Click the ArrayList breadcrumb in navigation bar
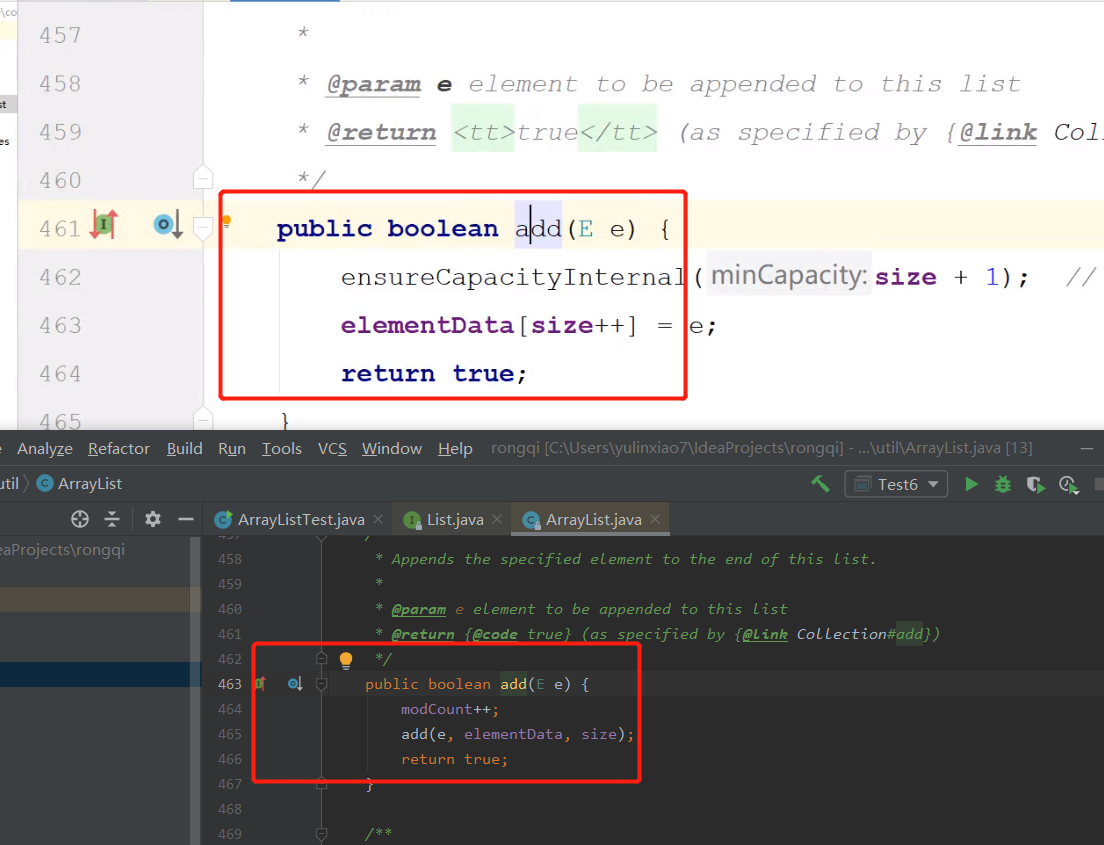 [80, 484]
